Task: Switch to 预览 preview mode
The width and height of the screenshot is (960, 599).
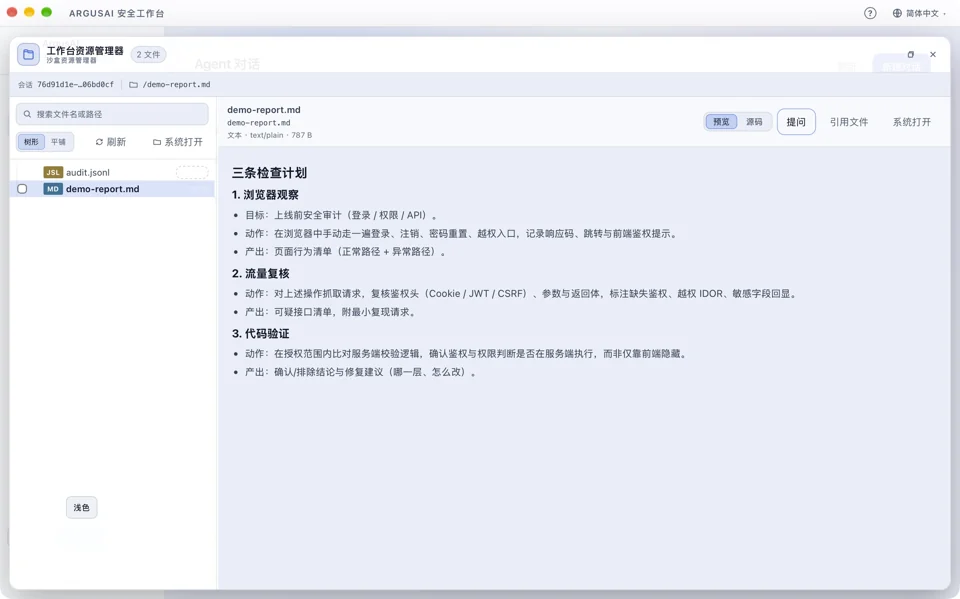Action: point(721,122)
